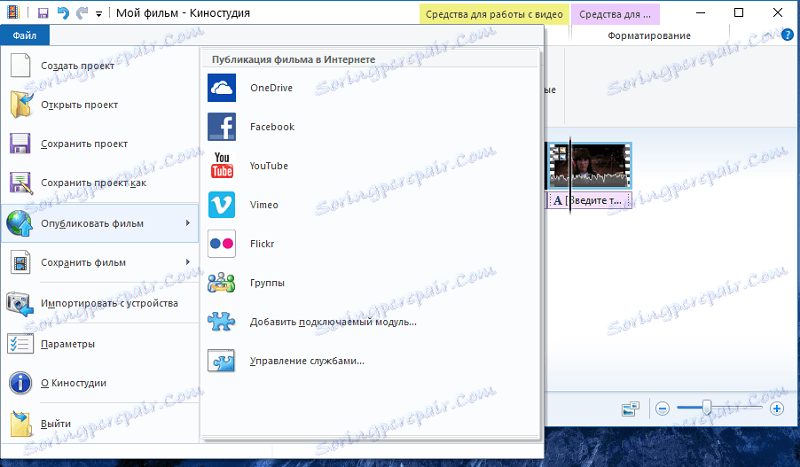Click the Undo arrow in quick access toolbar
The width and height of the screenshot is (800, 467).
[63, 13]
